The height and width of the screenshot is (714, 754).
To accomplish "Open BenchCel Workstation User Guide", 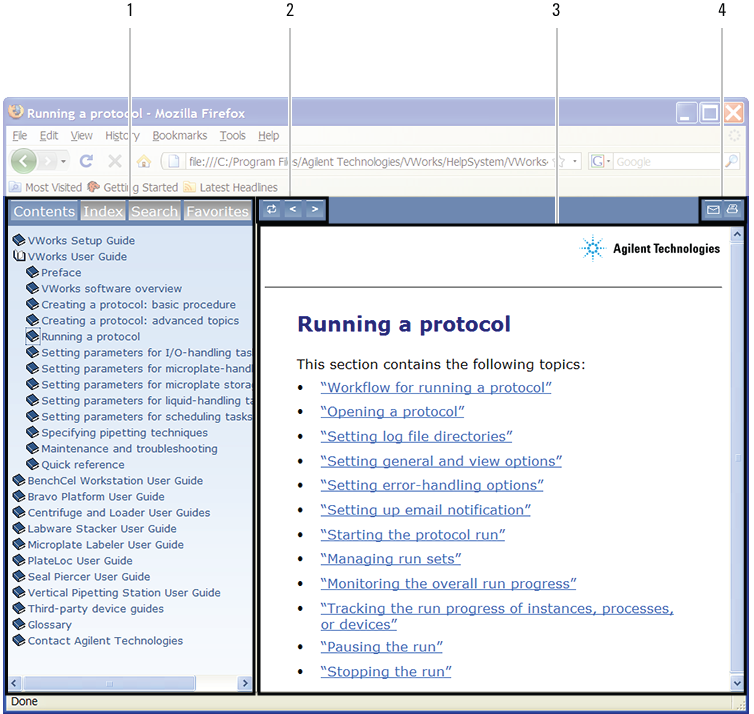I will (115, 480).
